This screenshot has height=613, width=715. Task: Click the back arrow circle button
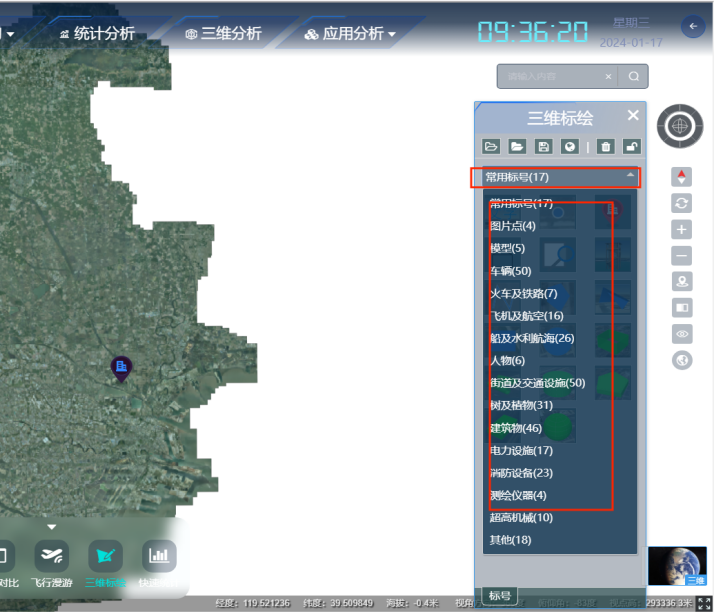pyautogui.click(x=693, y=26)
